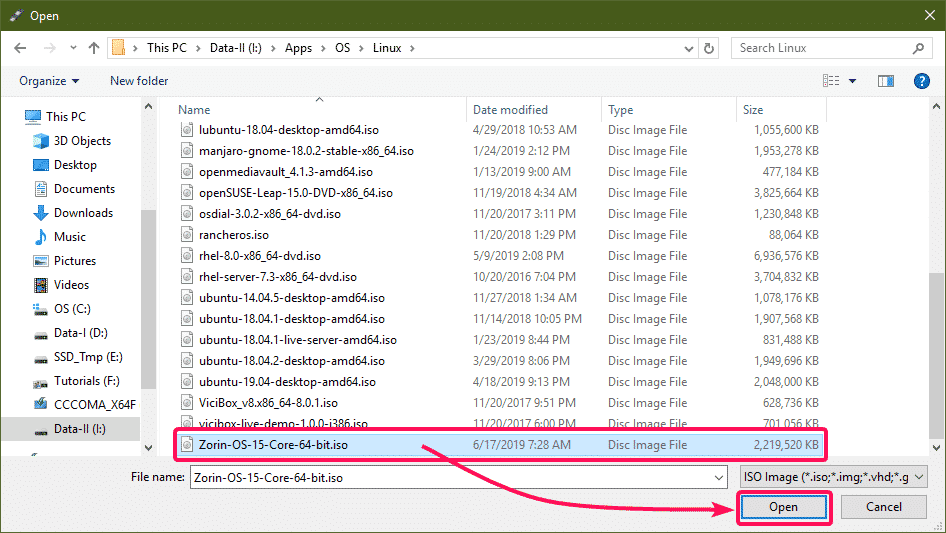
Task: Click the search magnifier icon
Action: pos(918,48)
